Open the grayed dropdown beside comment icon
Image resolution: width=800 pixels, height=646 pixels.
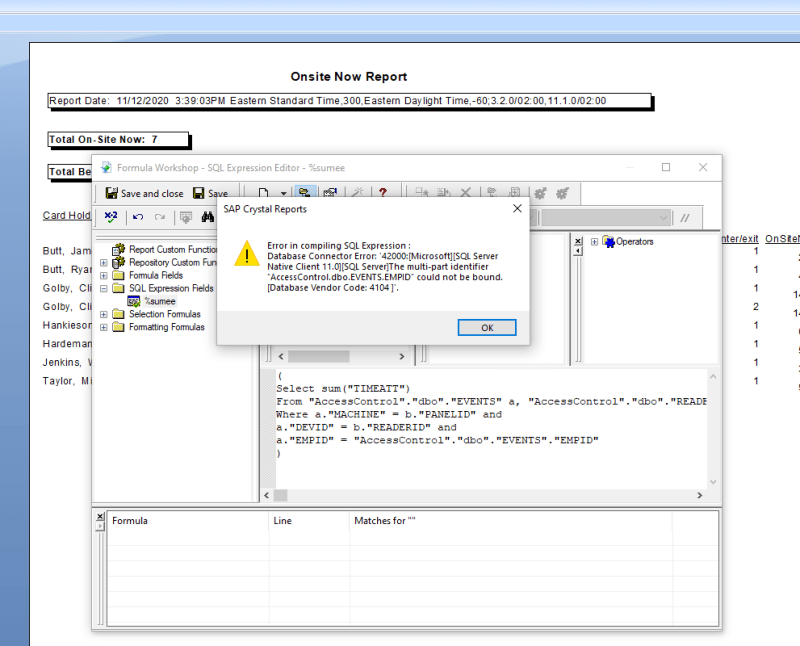click(606, 218)
